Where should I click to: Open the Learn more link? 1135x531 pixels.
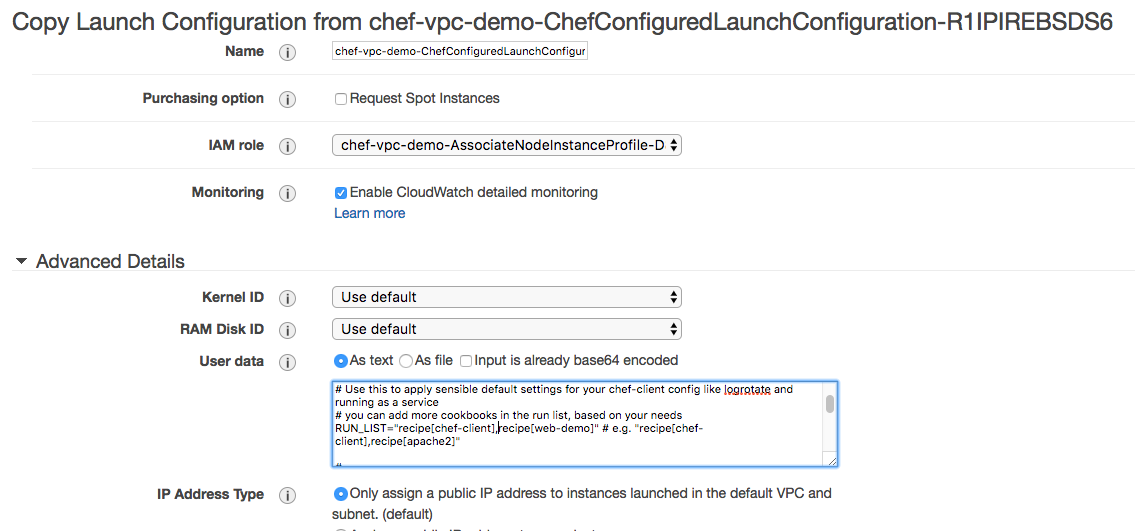[369, 213]
